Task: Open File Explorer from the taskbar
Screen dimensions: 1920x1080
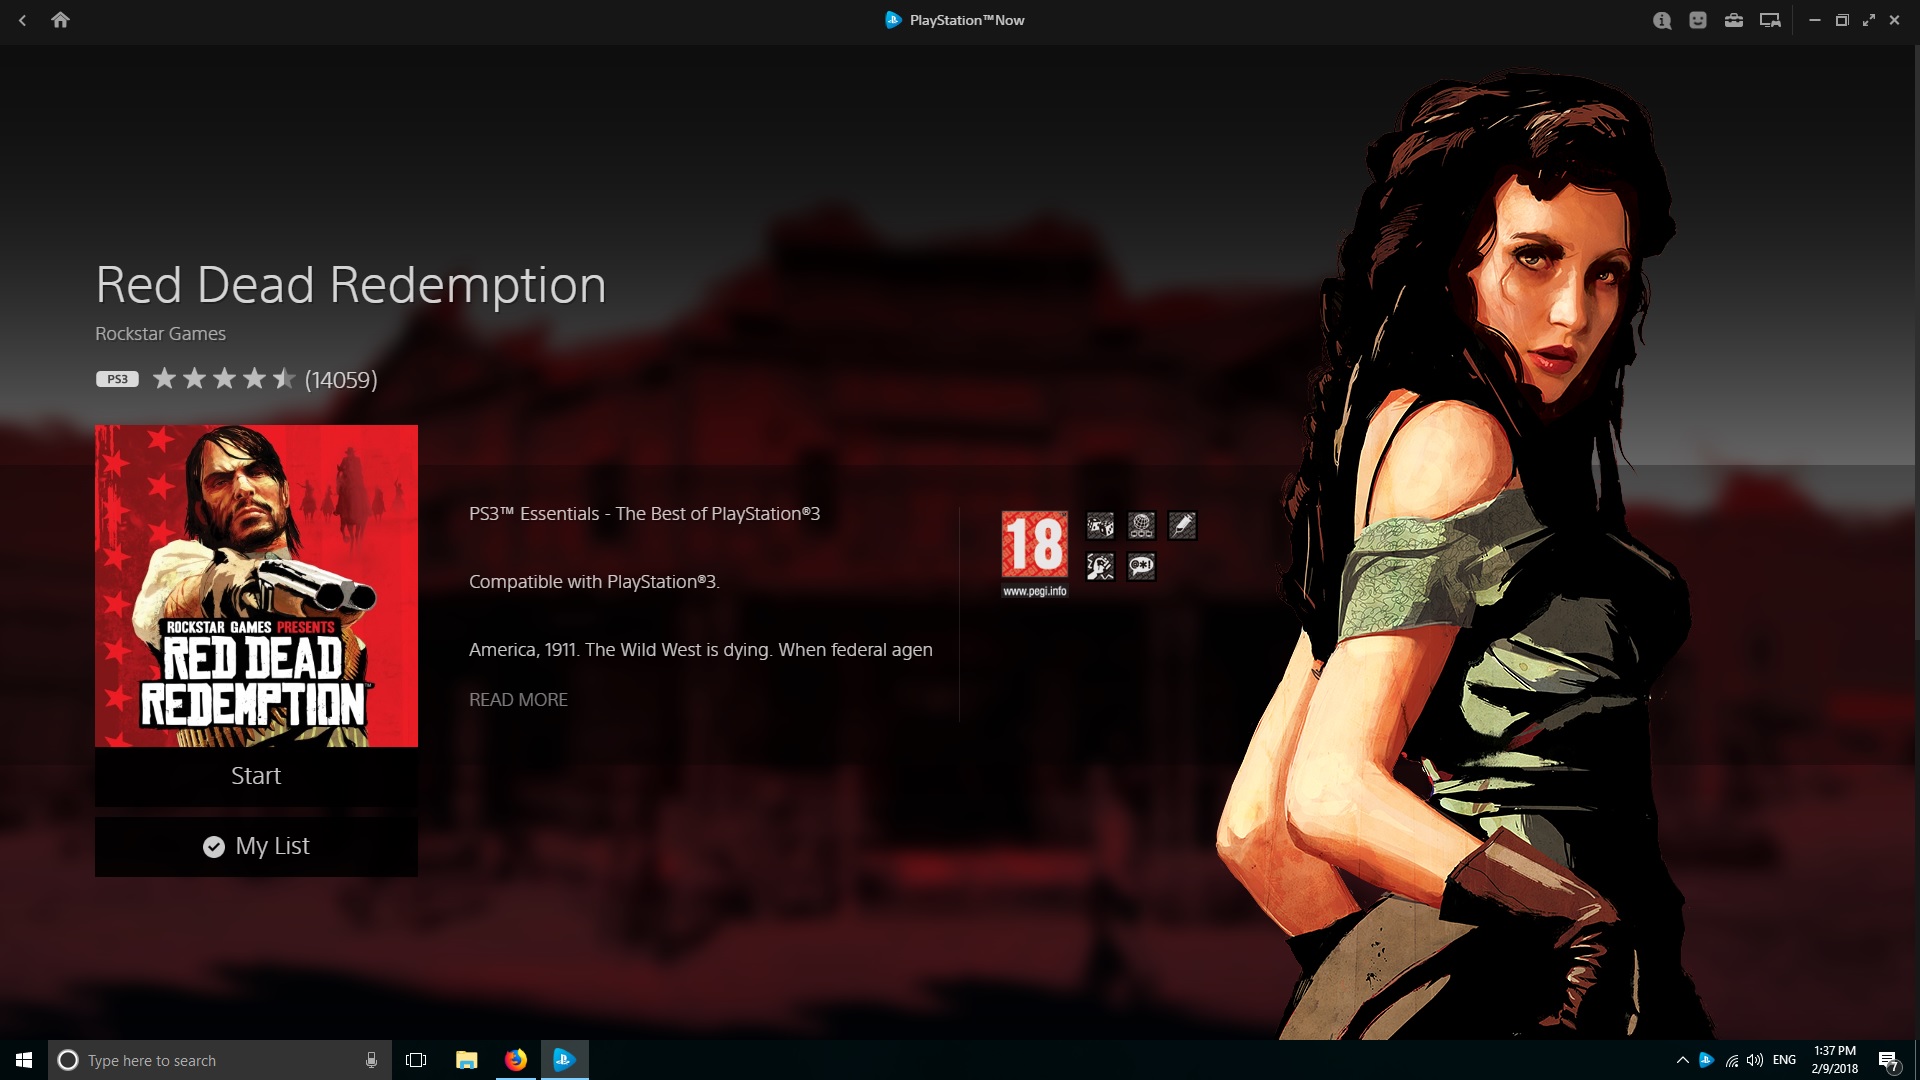Action: (466, 1060)
